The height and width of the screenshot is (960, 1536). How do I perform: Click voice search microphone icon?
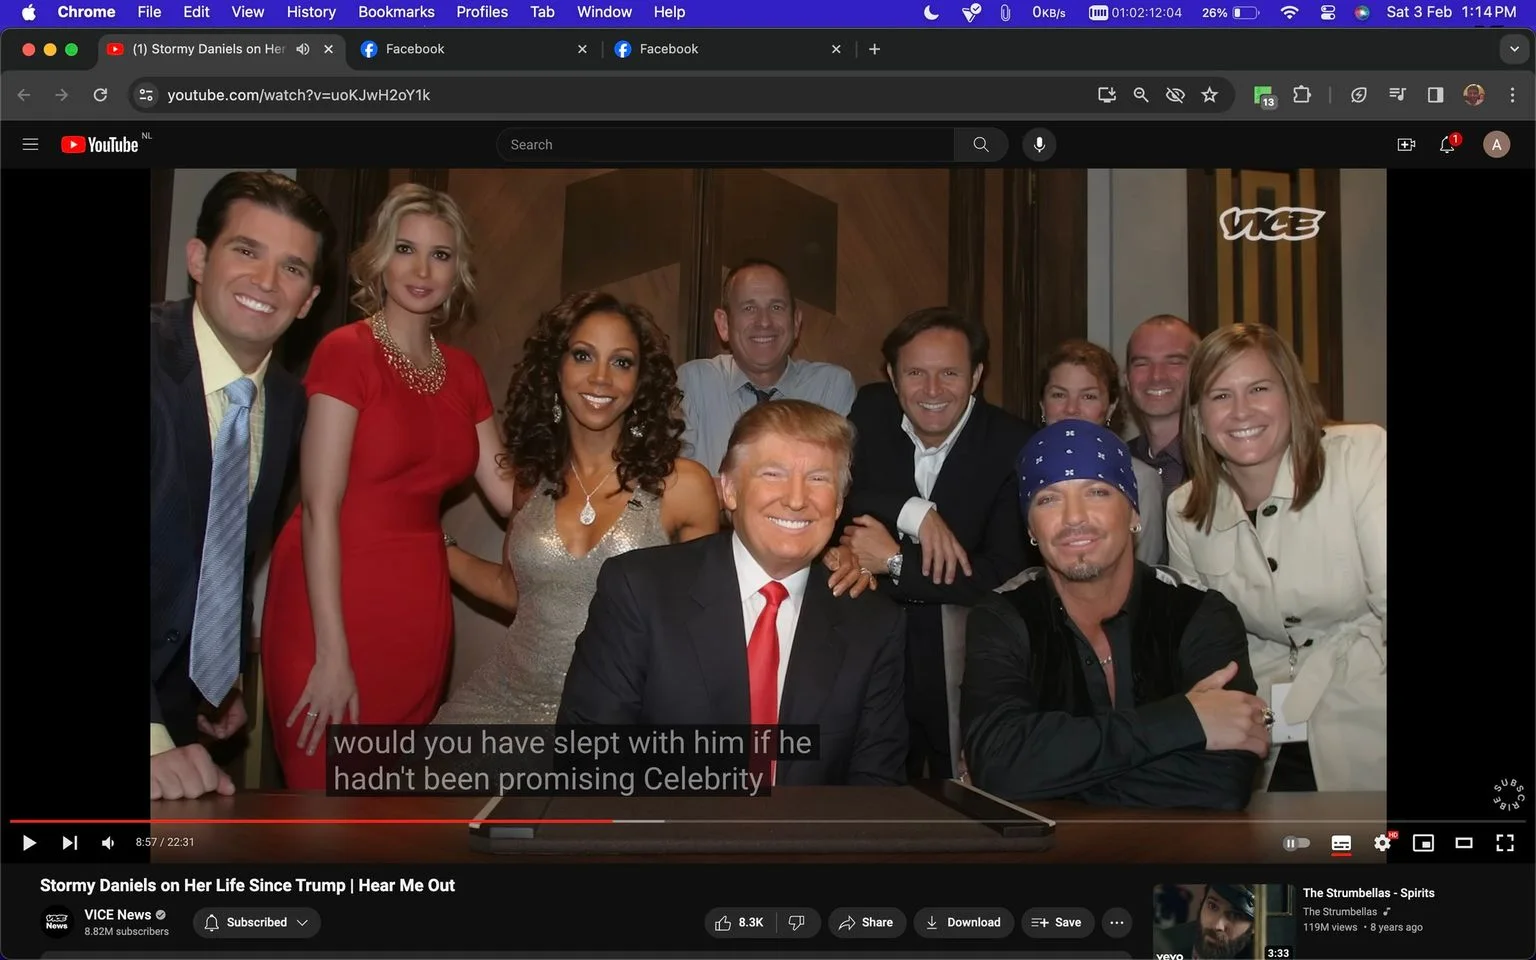(1039, 145)
